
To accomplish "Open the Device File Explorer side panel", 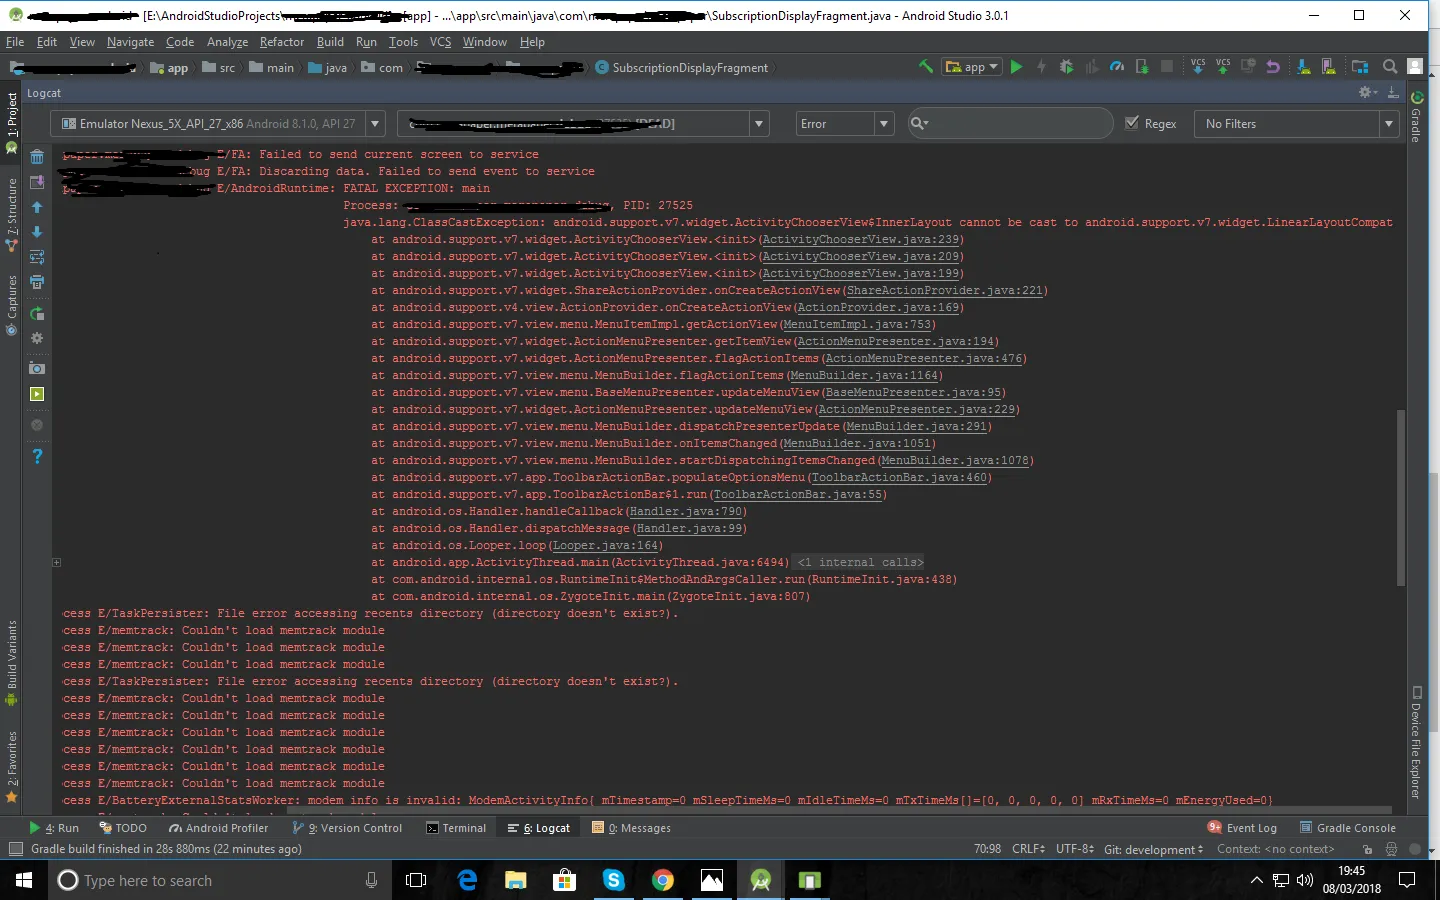I will click(1417, 742).
